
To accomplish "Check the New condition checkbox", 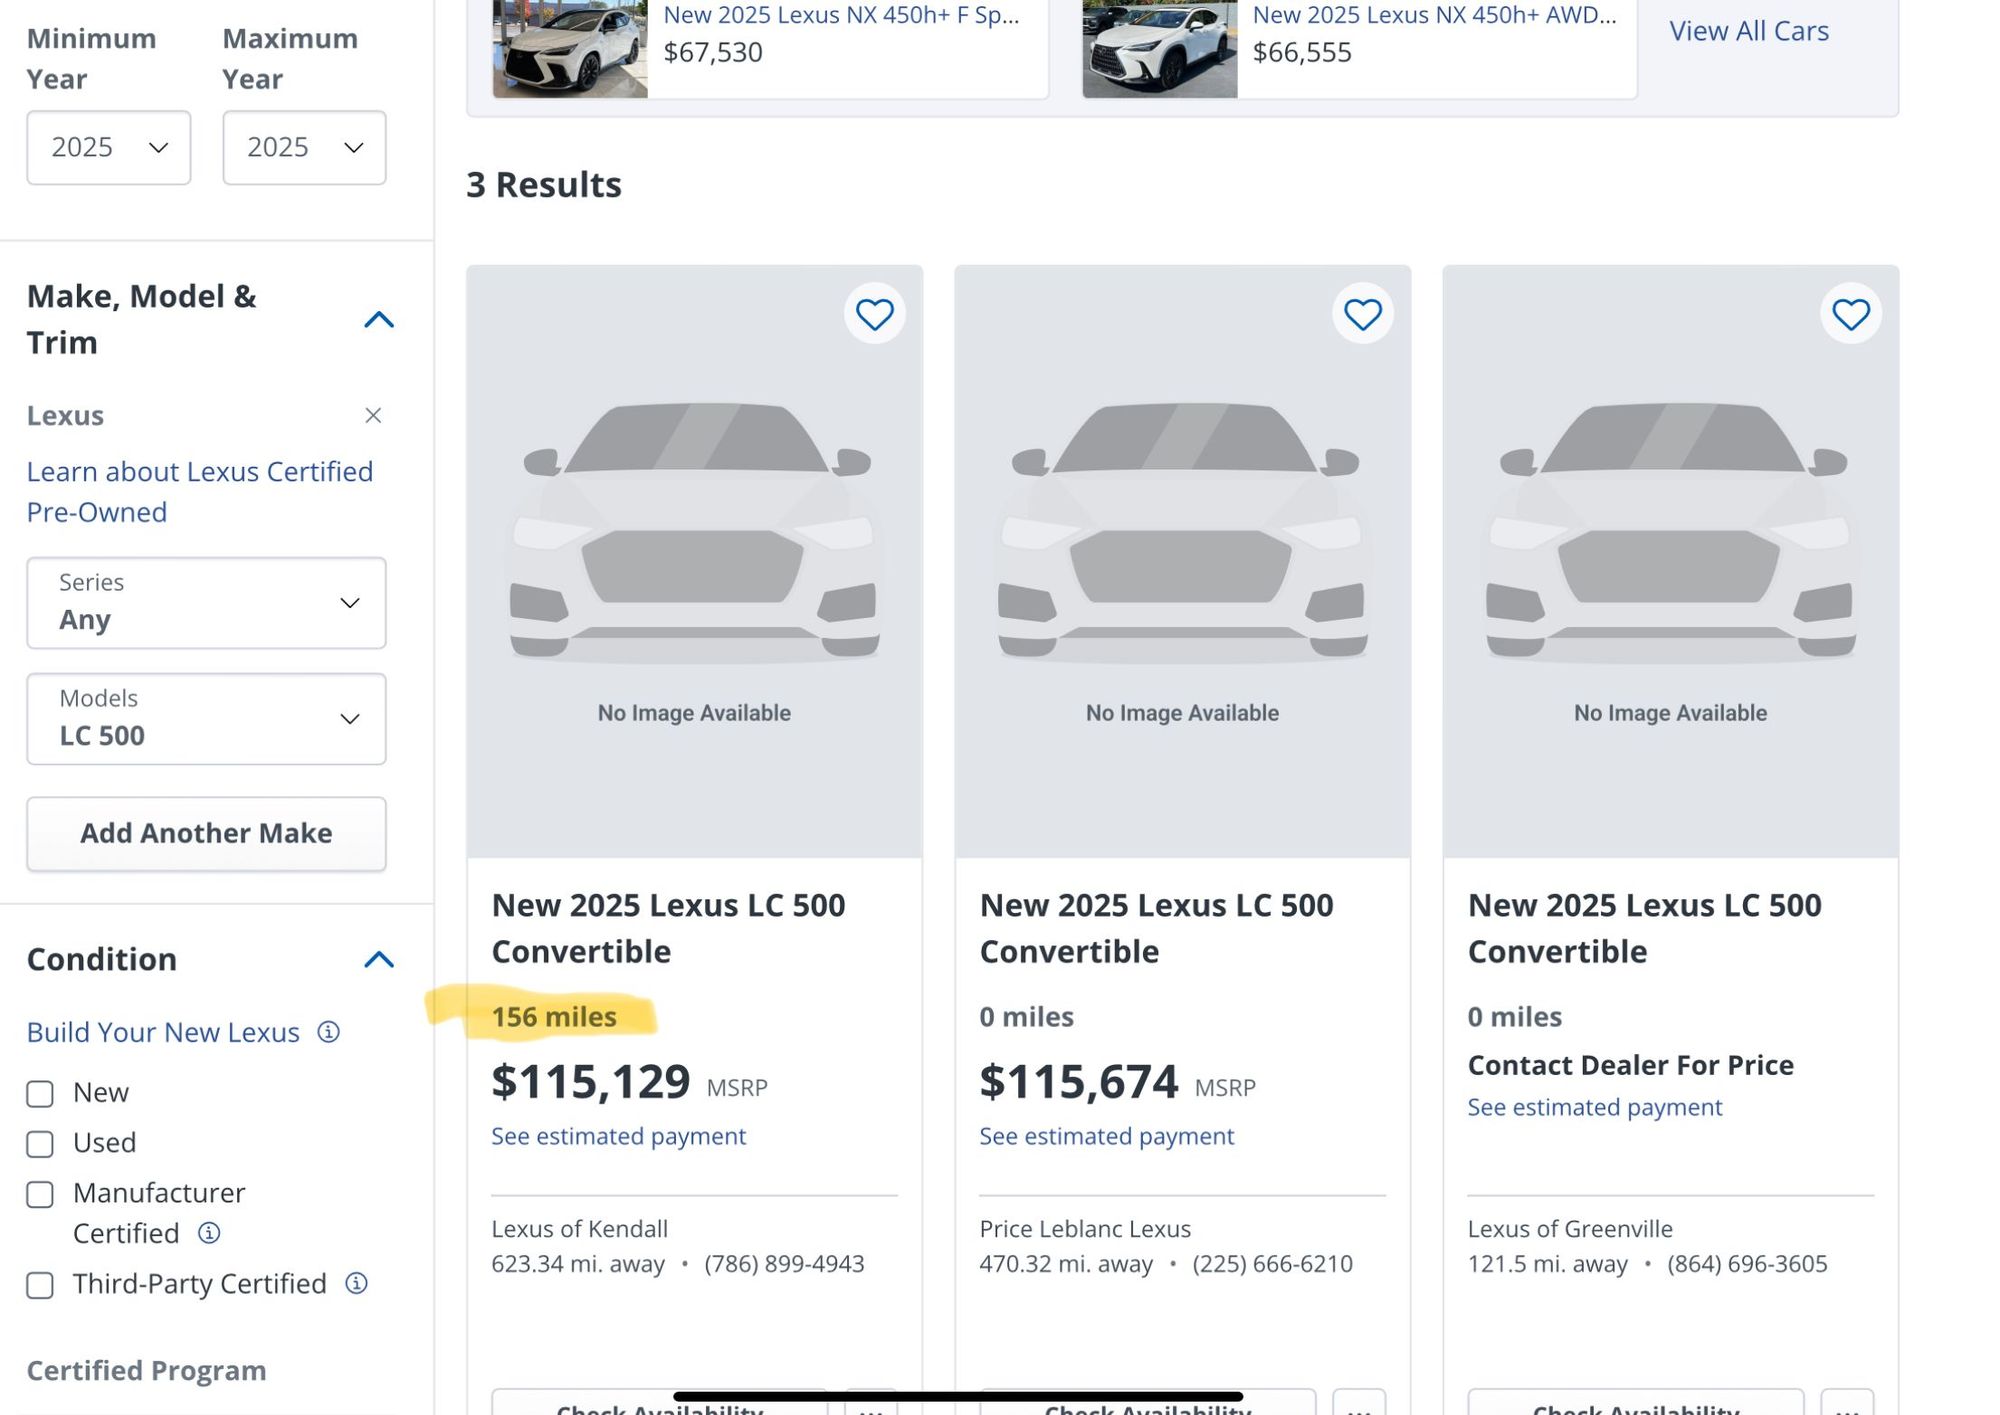I will point(40,1094).
